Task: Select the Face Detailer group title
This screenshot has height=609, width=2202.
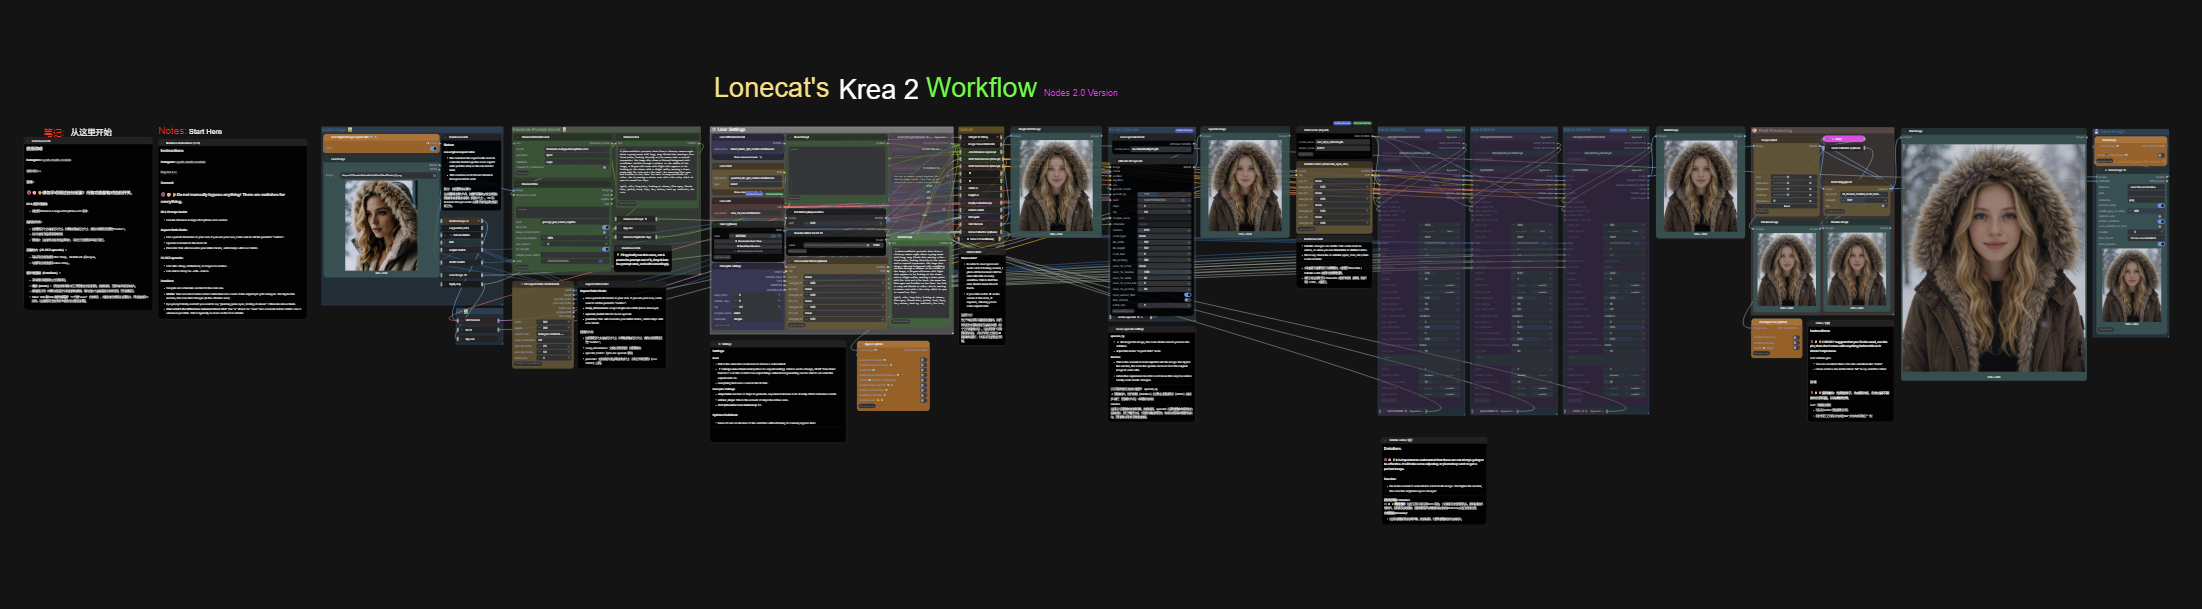Action: point(1391,130)
